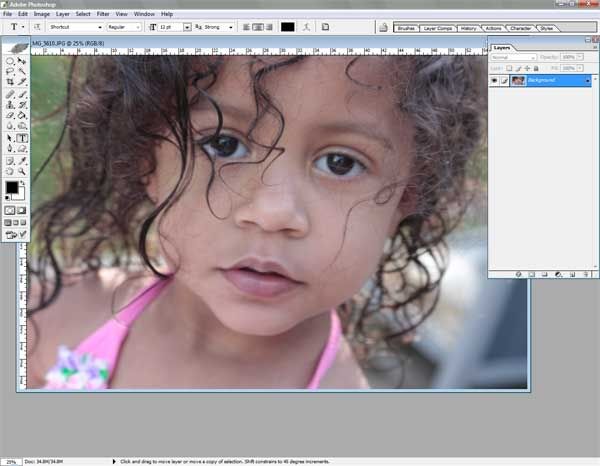This screenshot has width=600, height=466.
Task: Select the Hand tool
Action: 10,171
